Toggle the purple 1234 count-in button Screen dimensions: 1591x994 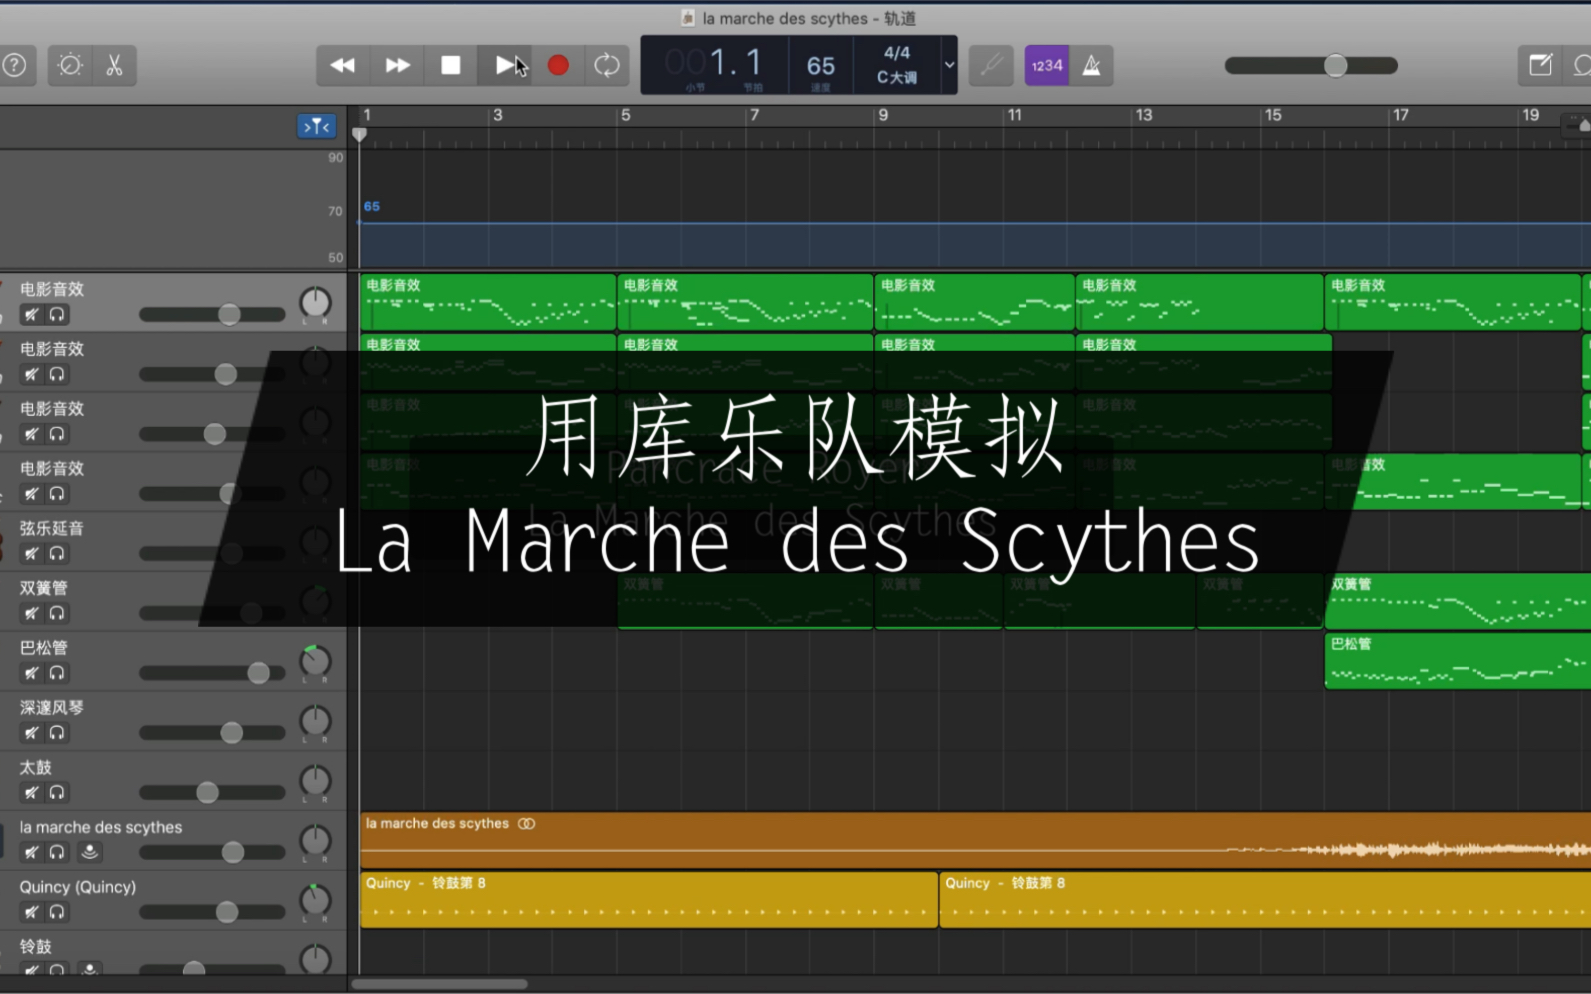click(1047, 65)
